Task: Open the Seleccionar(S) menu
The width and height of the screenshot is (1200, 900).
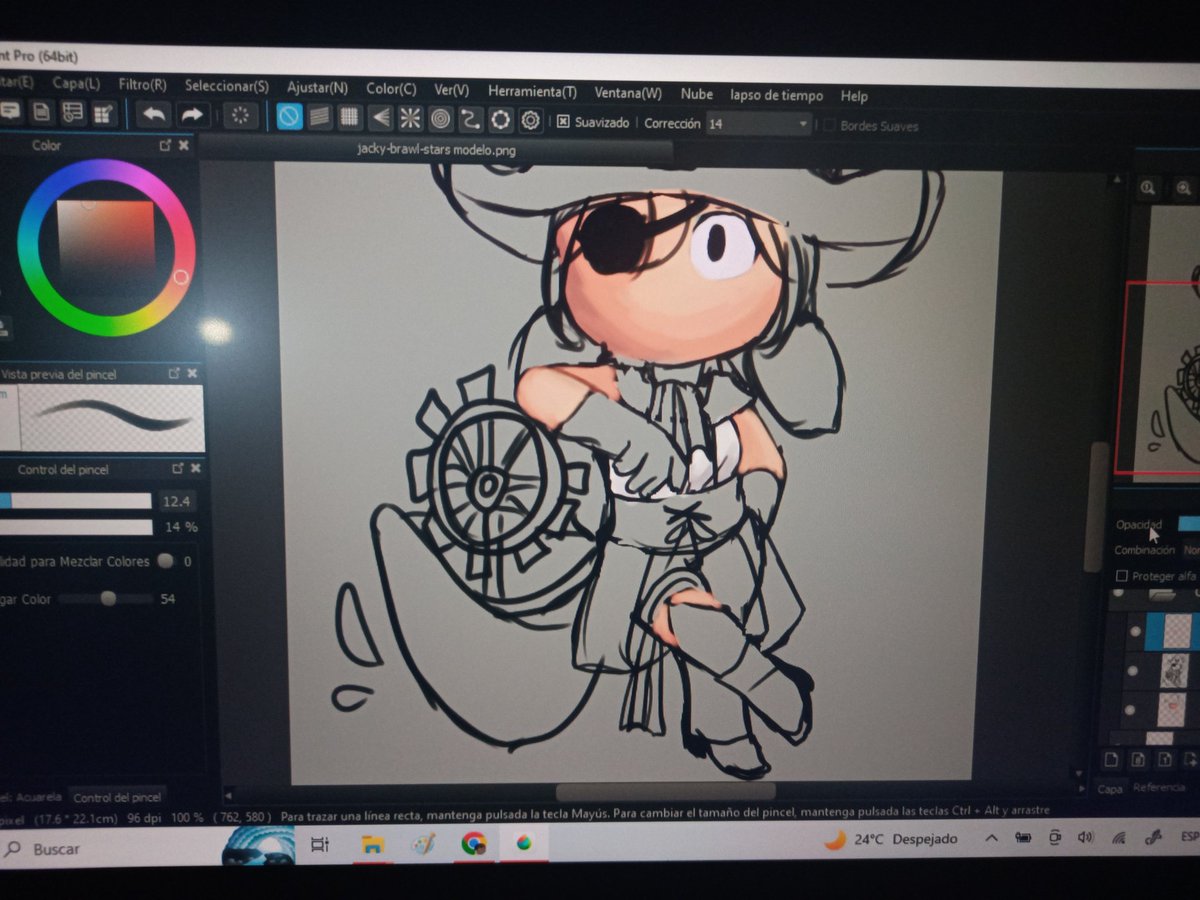Action: (226, 87)
